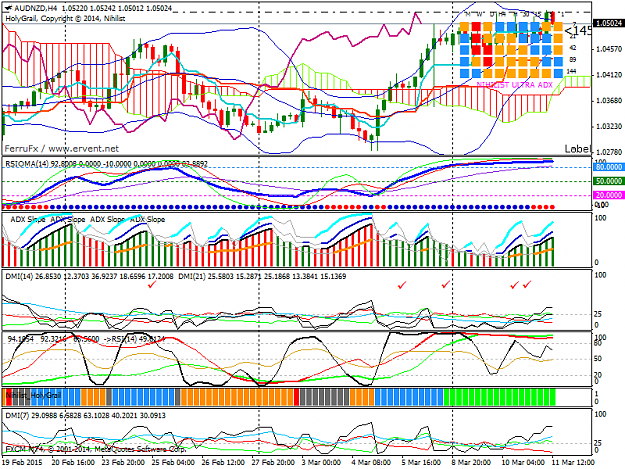
Task: Click the 11 Mar 12:00 time label
Action: (x=573, y=463)
